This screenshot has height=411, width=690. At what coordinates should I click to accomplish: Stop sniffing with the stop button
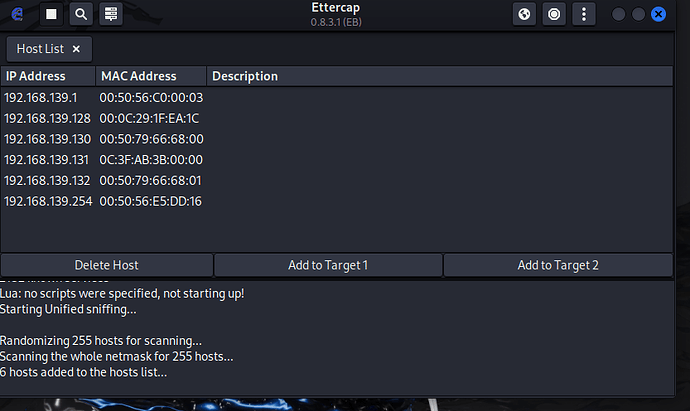(51, 14)
